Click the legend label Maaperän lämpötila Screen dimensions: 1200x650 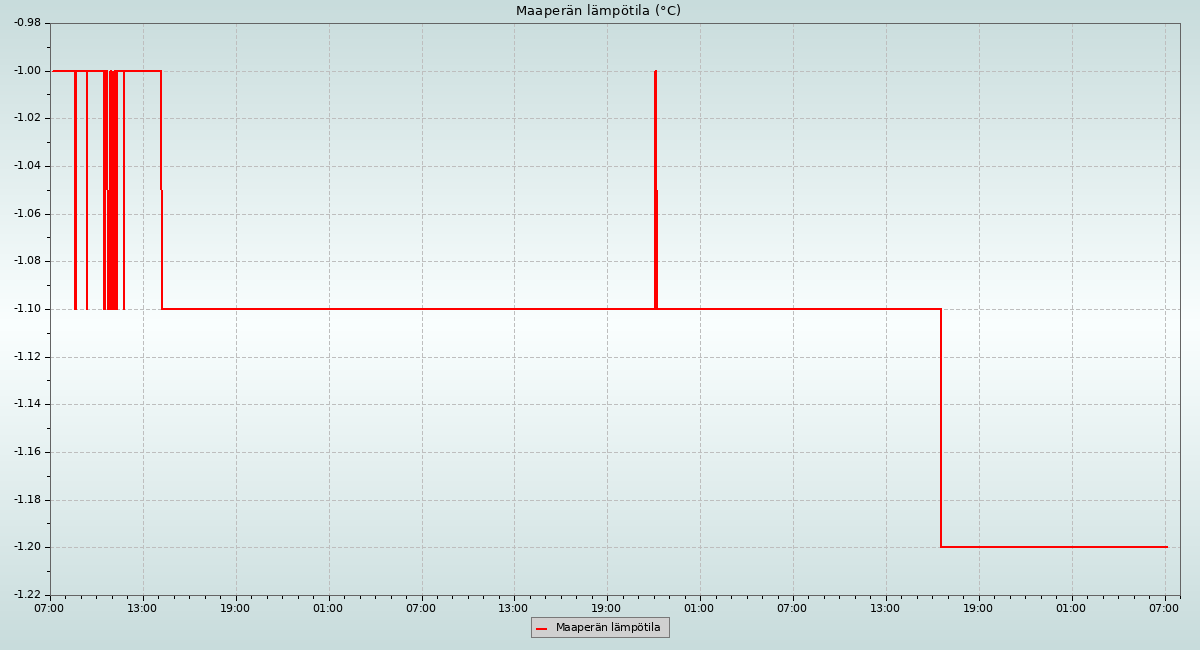(x=608, y=628)
